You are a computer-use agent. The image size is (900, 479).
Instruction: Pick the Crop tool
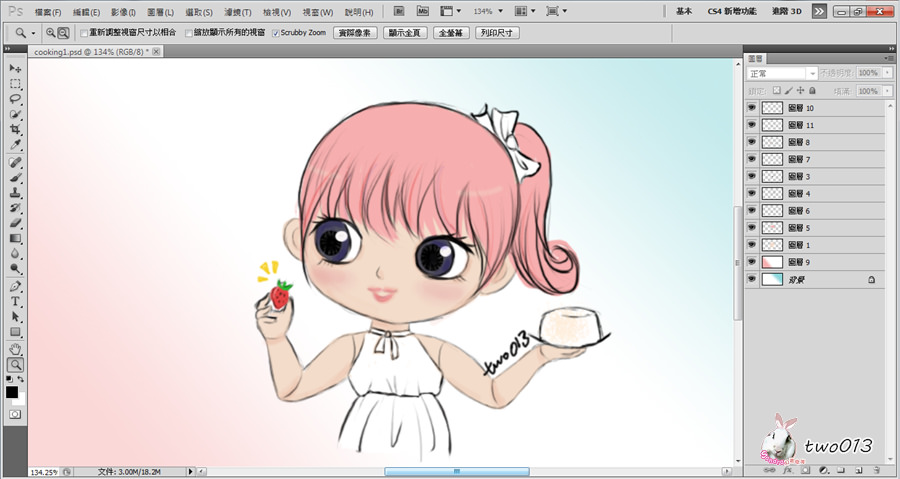(15, 130)
